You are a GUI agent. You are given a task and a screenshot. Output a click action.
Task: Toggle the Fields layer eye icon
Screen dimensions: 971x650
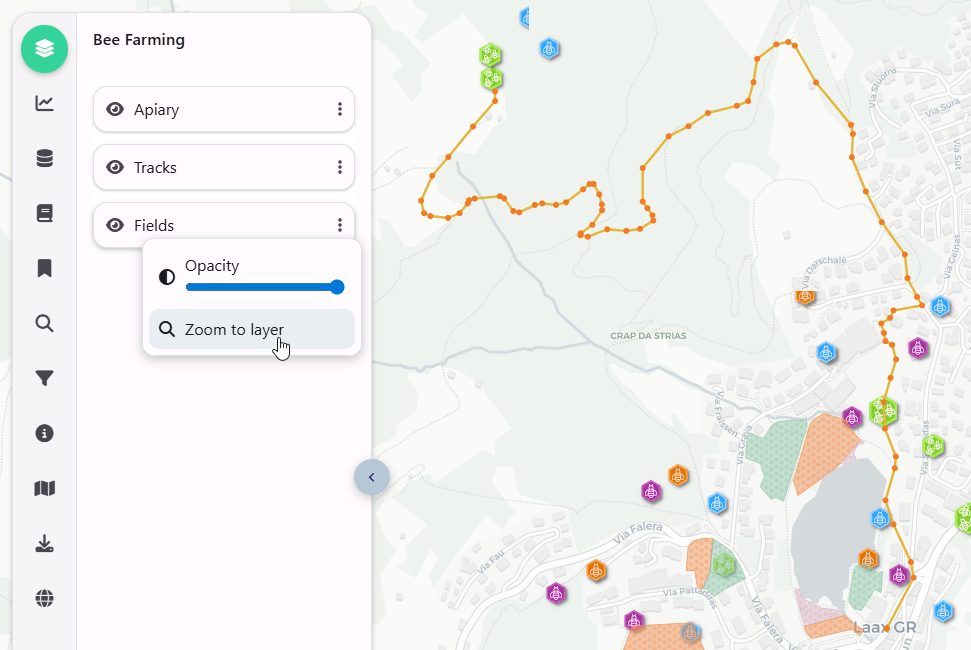[115, 225]
